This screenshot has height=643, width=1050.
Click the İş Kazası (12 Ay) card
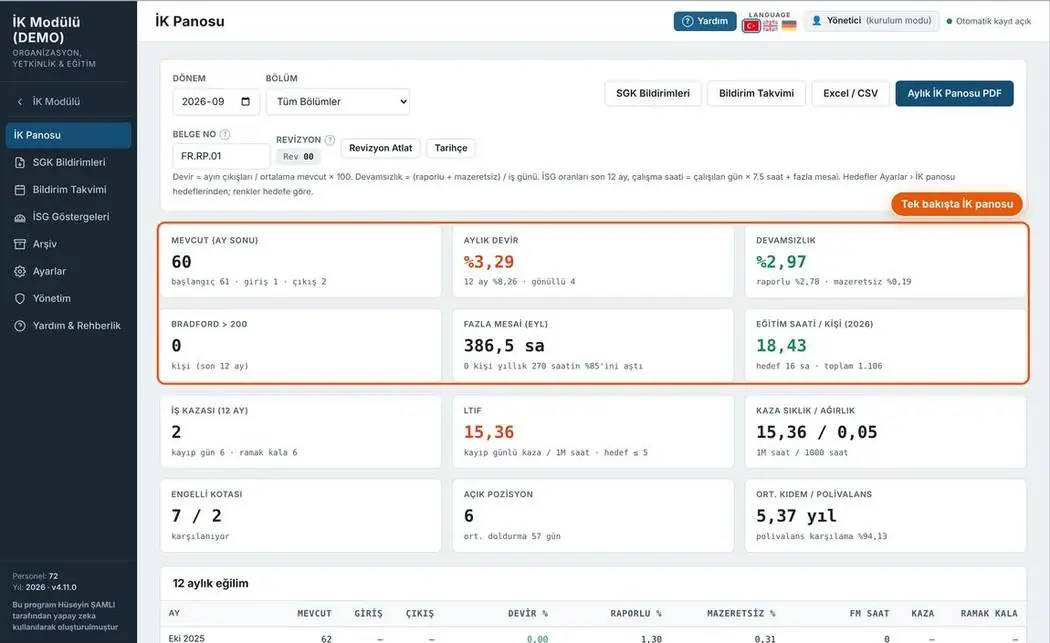point(301,431)
